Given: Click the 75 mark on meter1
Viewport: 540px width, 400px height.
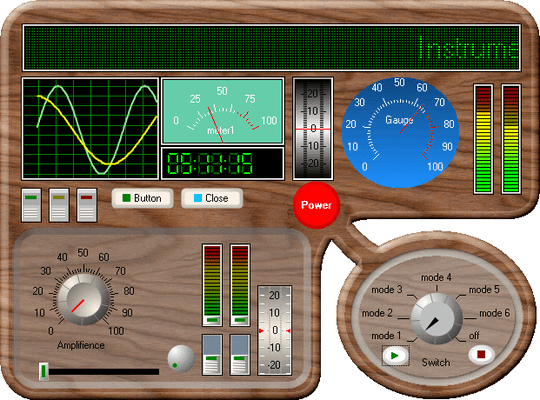Looking at the screenshot, I should tap(250, 99).
